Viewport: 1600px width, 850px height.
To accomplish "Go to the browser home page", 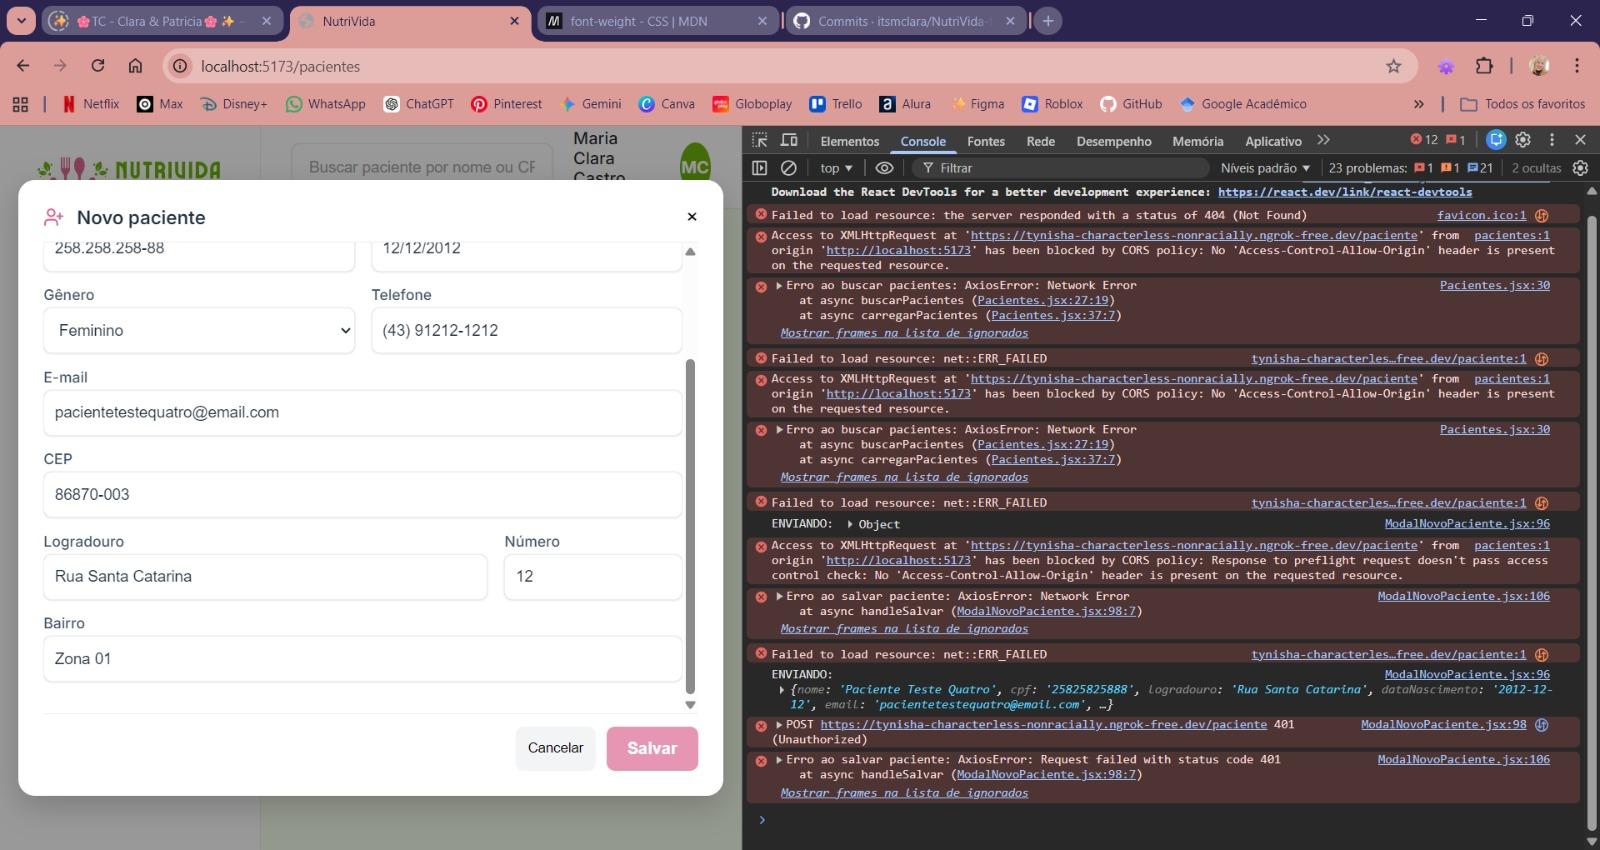I will point(135,66).
